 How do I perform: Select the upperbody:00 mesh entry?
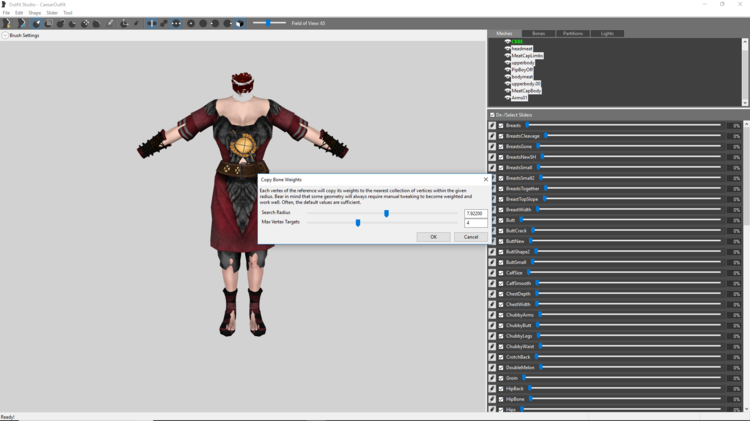[x=526, y=84]
